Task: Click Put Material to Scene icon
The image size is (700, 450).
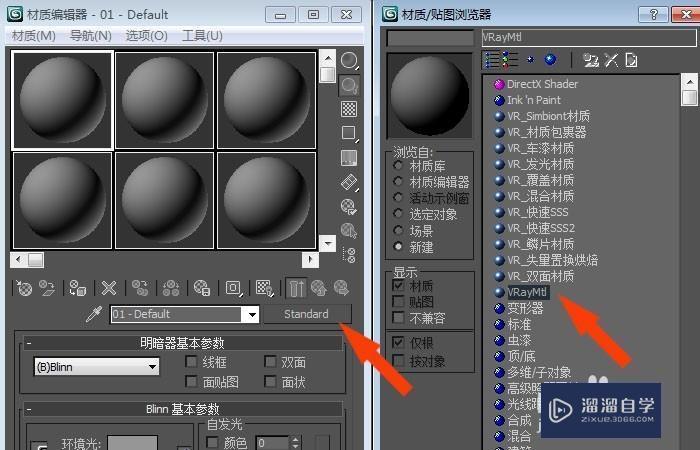Action: pos(47,288)
